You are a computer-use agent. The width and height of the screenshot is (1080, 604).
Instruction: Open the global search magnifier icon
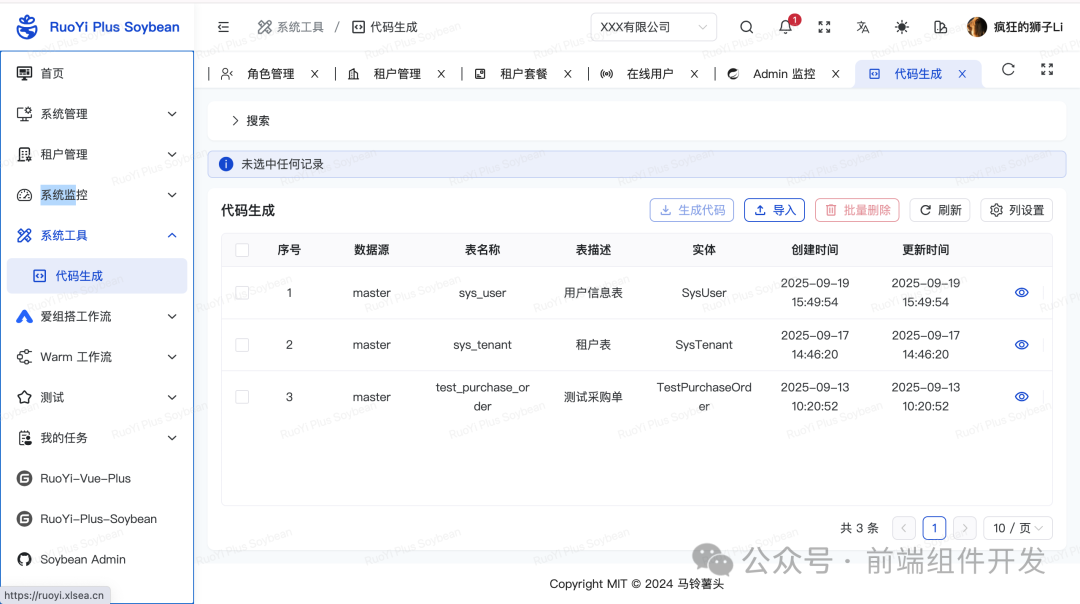coord(746,27)
